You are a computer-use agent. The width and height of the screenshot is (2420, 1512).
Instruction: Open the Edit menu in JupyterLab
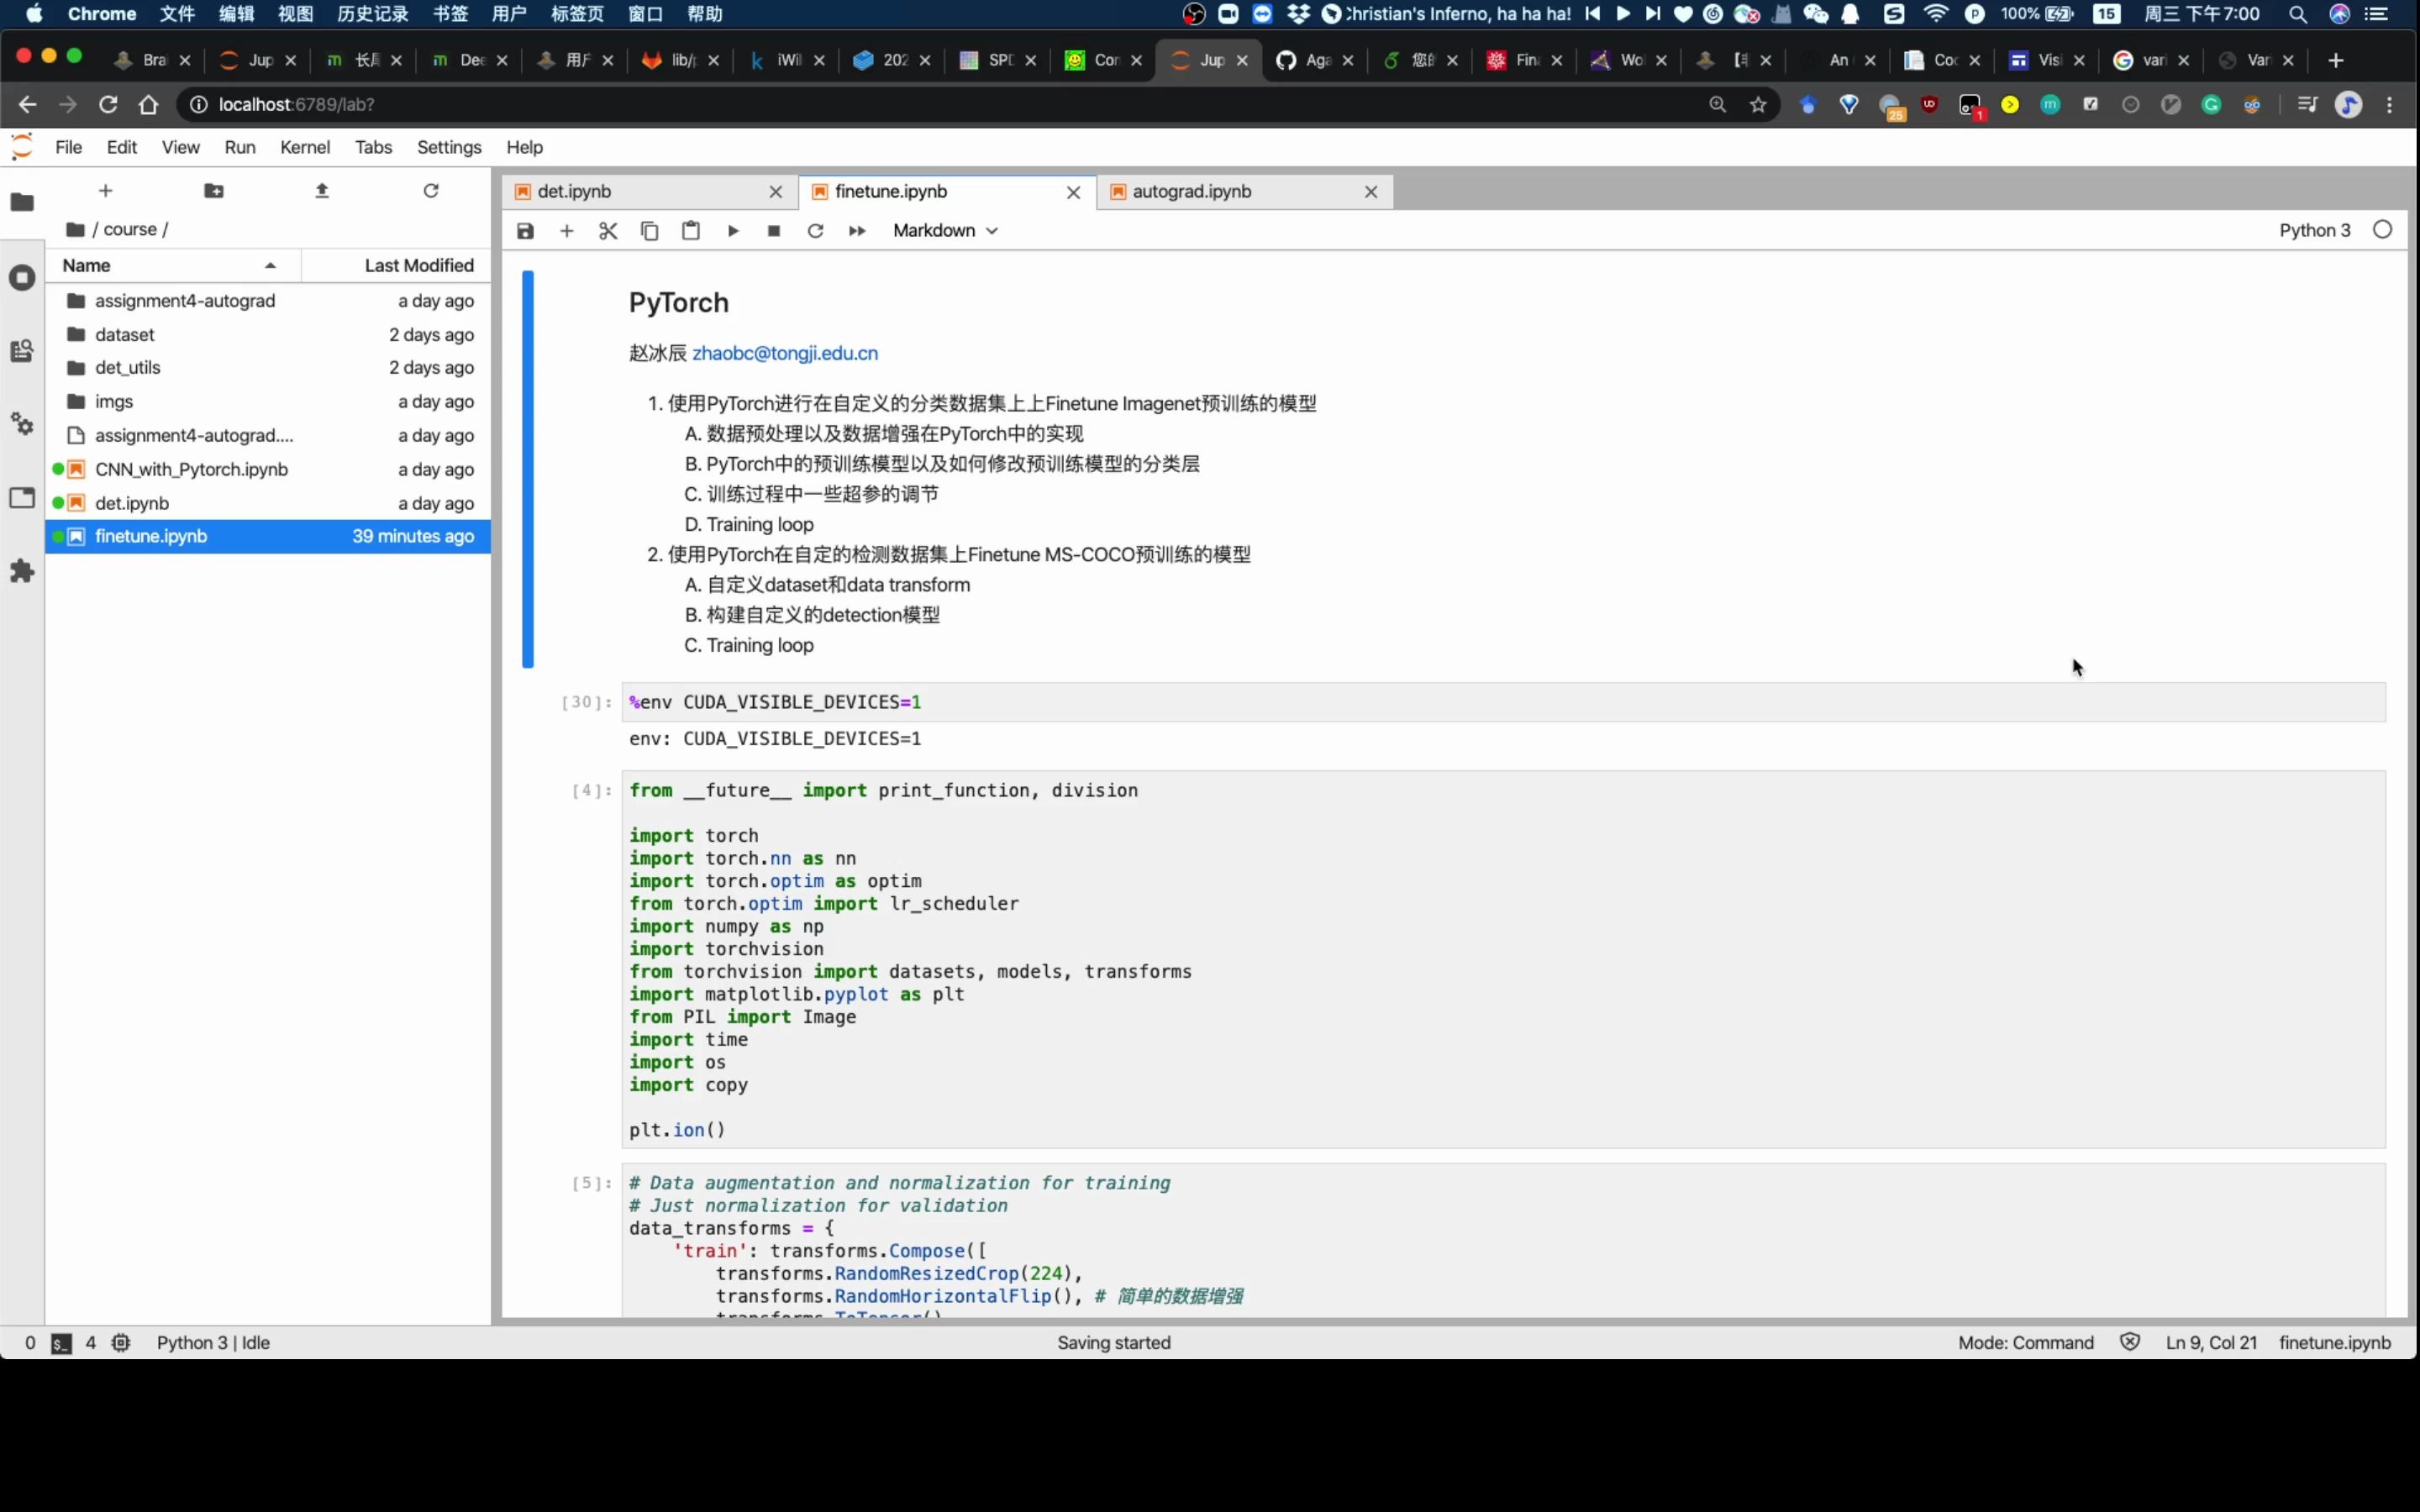(x=122, y=147)
